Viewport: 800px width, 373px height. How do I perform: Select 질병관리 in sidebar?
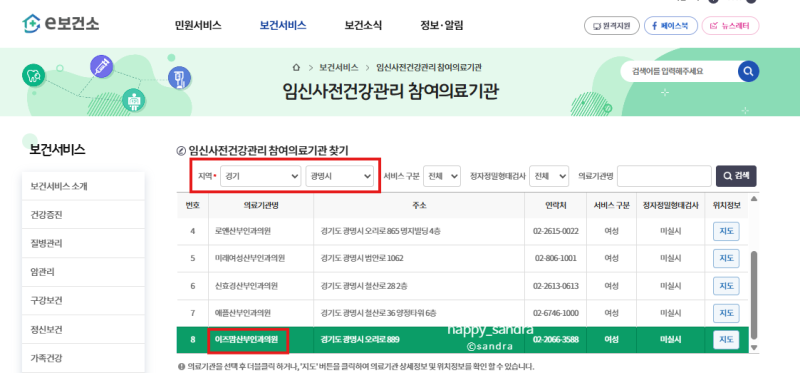pos(84,243)
